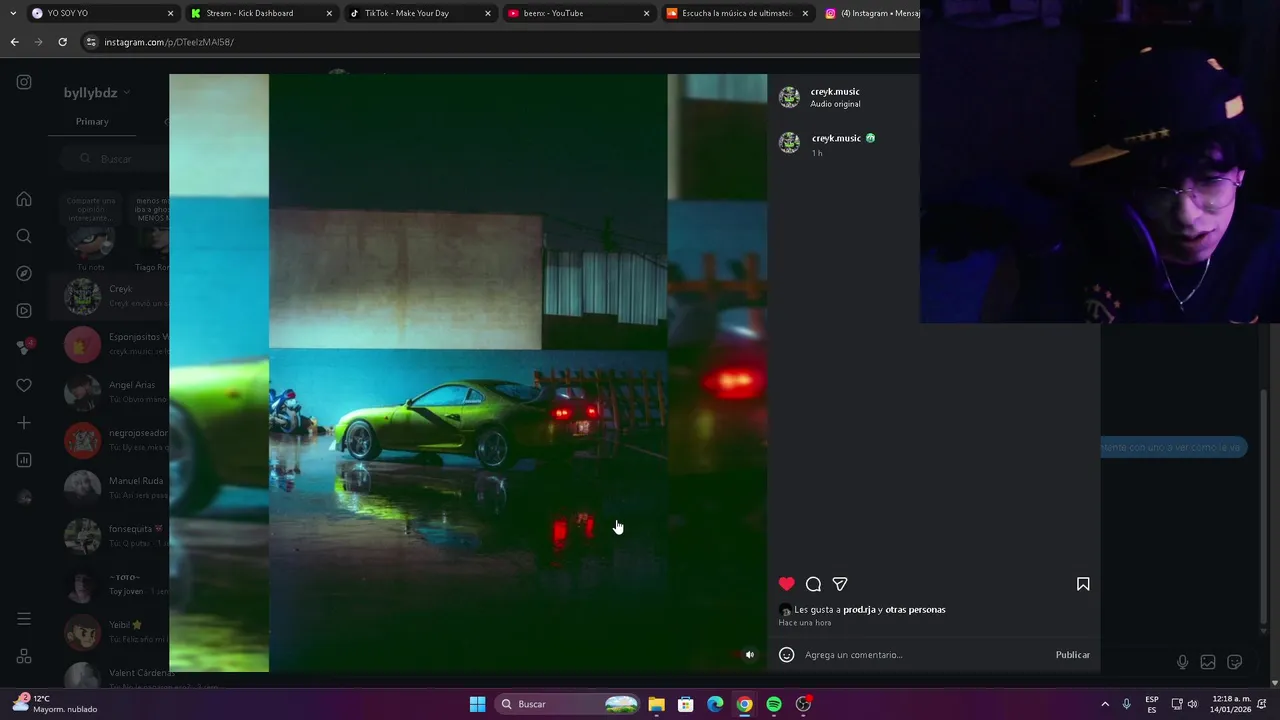Share the post via paper plane icon
This screenshot has width=1280, height=720.
pyautogui.click(x=840, y=584)
